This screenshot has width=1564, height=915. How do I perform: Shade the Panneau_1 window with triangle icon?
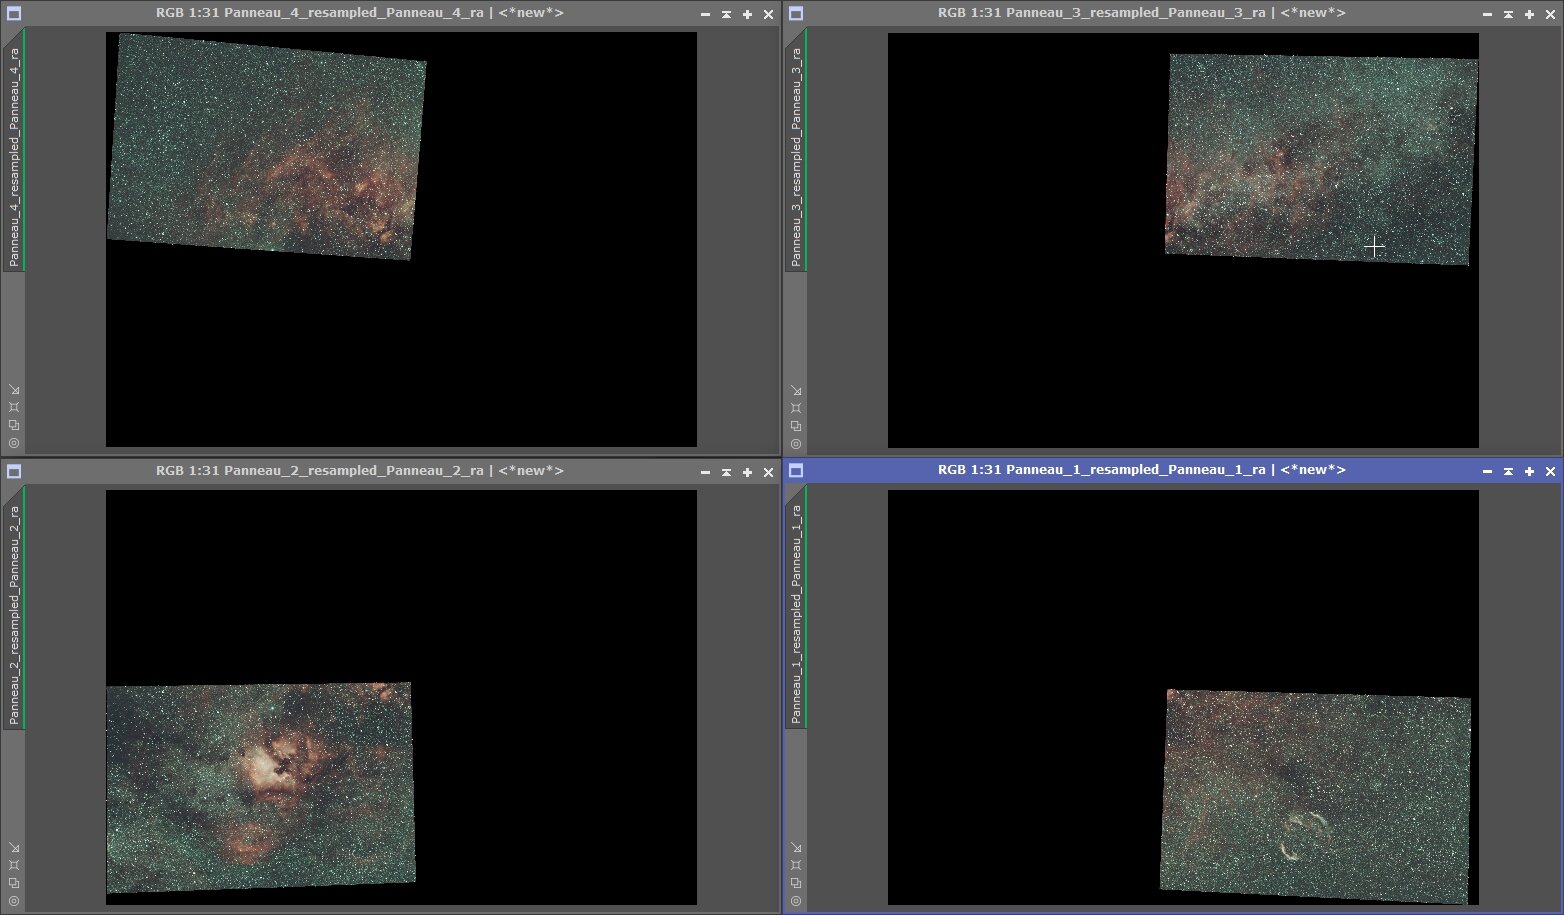click(x=1508, y=471)
